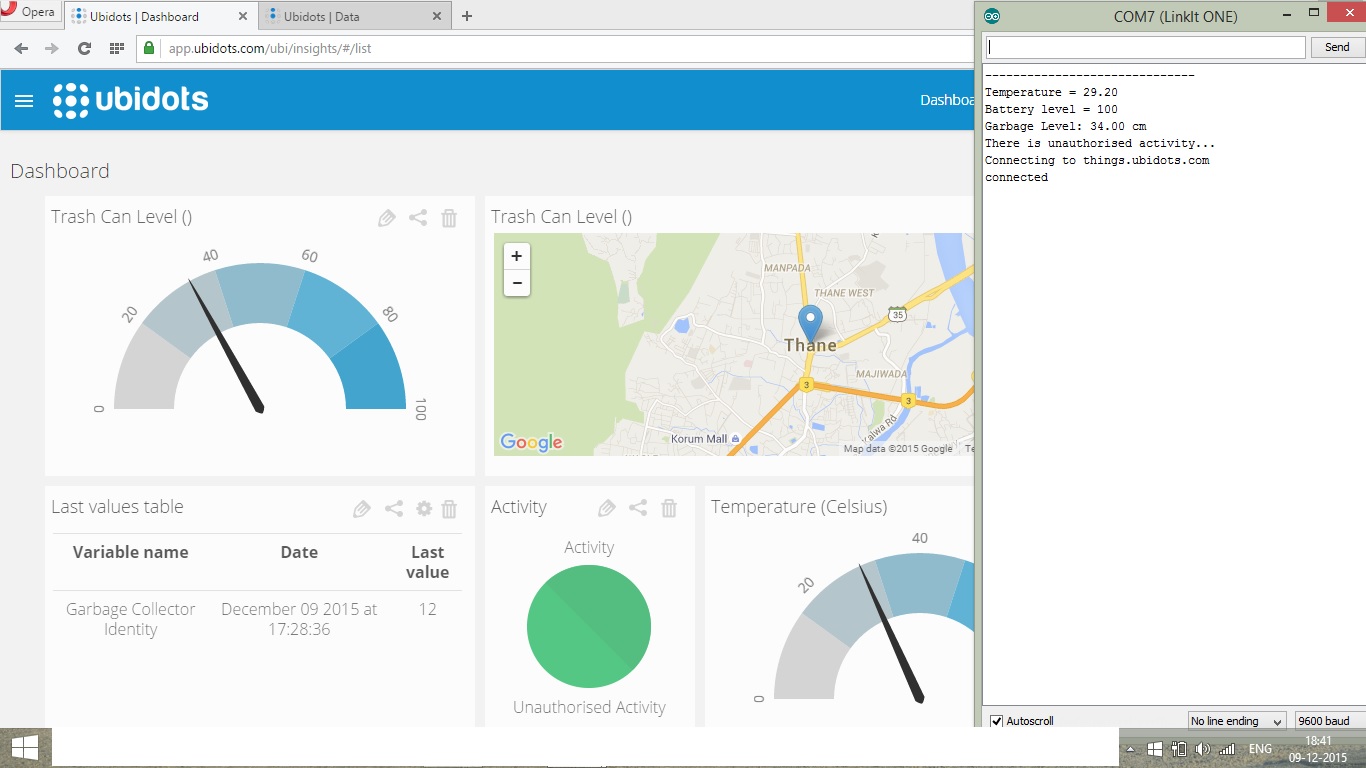This screenshot has width=1366, height=768.
Task: Click the Last value column header
Action: tap(428, 562)
